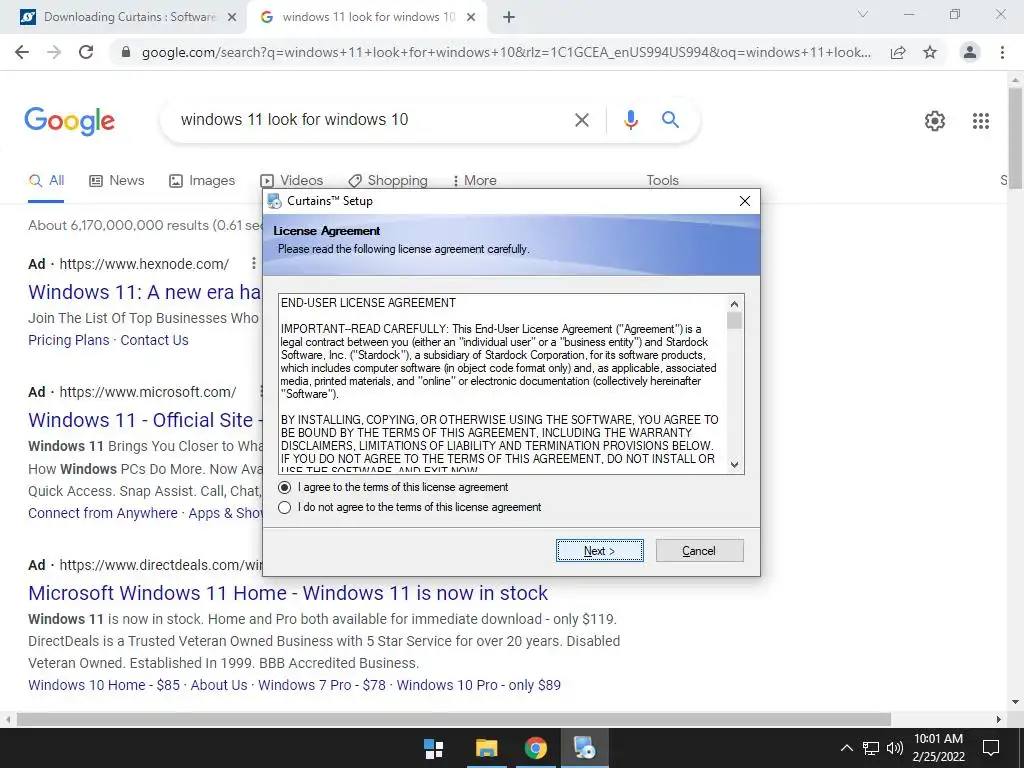Open the Pricing Plans link
1024x768 pixels.
69,340
